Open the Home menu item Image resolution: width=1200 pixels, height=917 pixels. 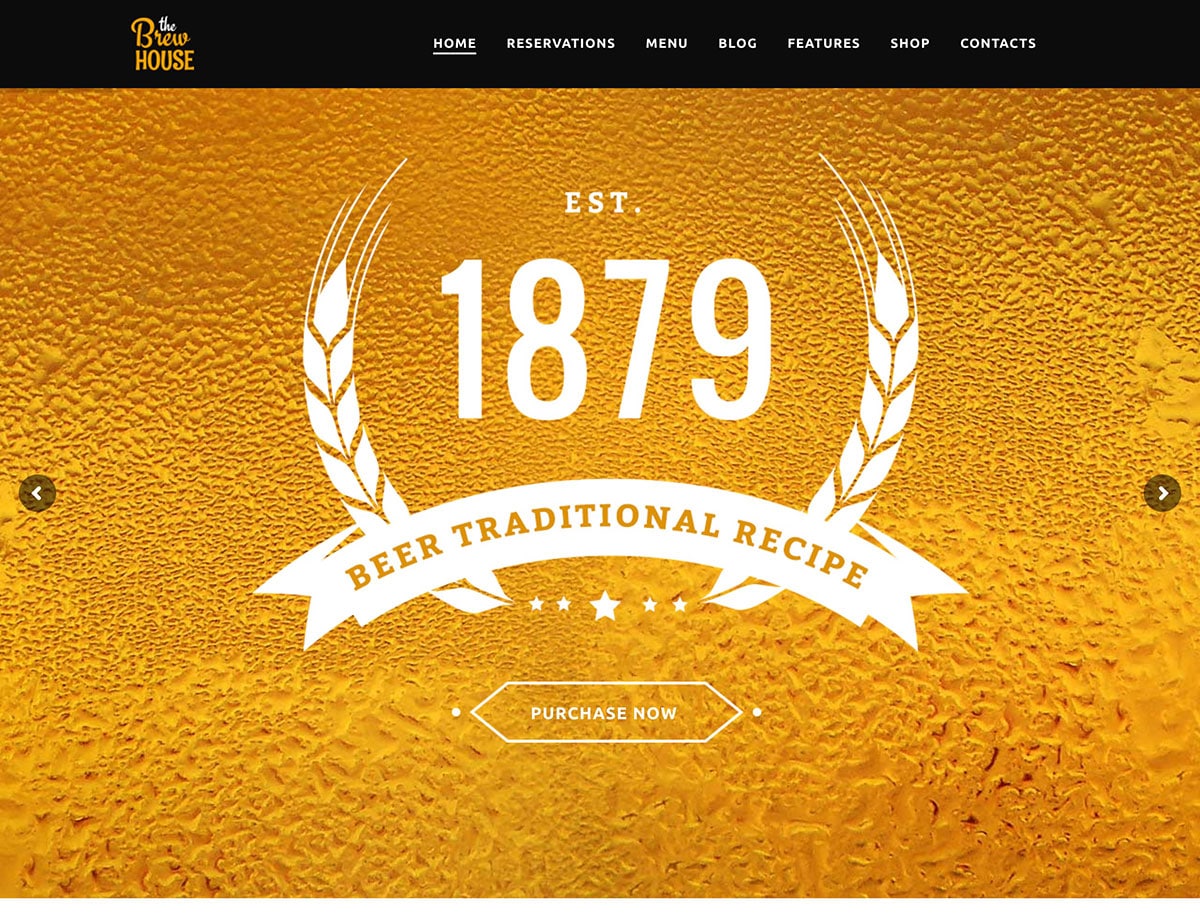coord(454,43)
